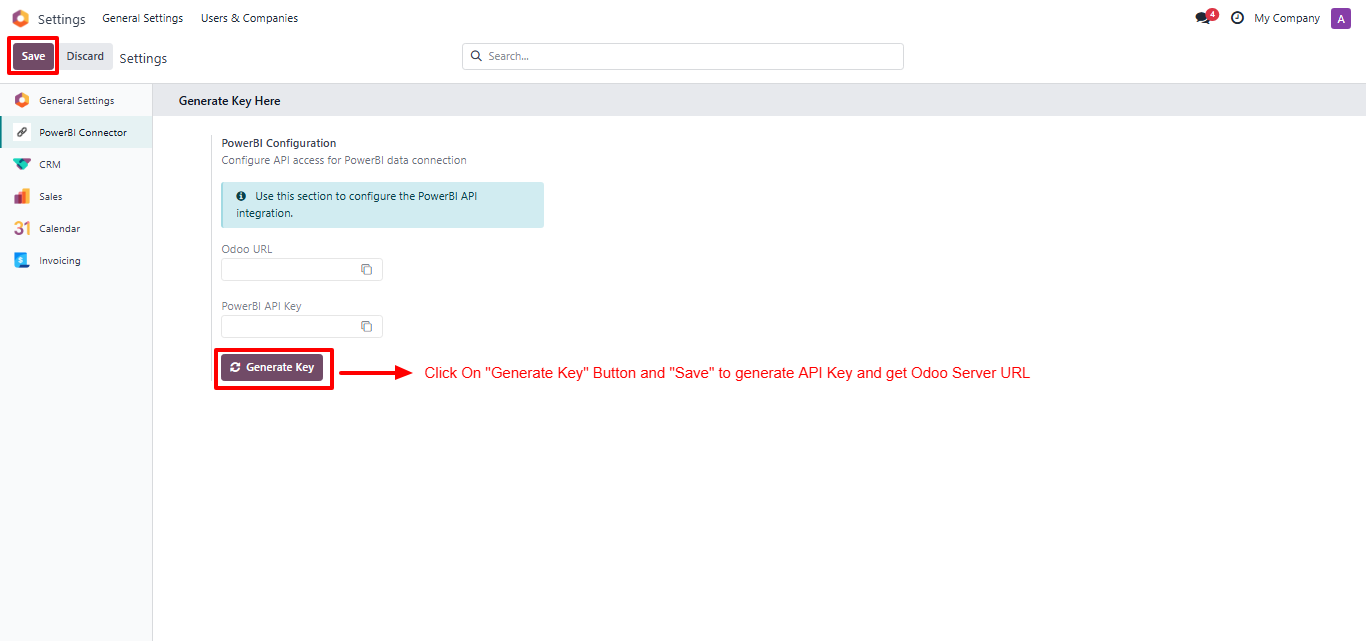Switch to the Invoicing settings tab
Viewport: 1366px width, 641px height.
pos(76,260)
